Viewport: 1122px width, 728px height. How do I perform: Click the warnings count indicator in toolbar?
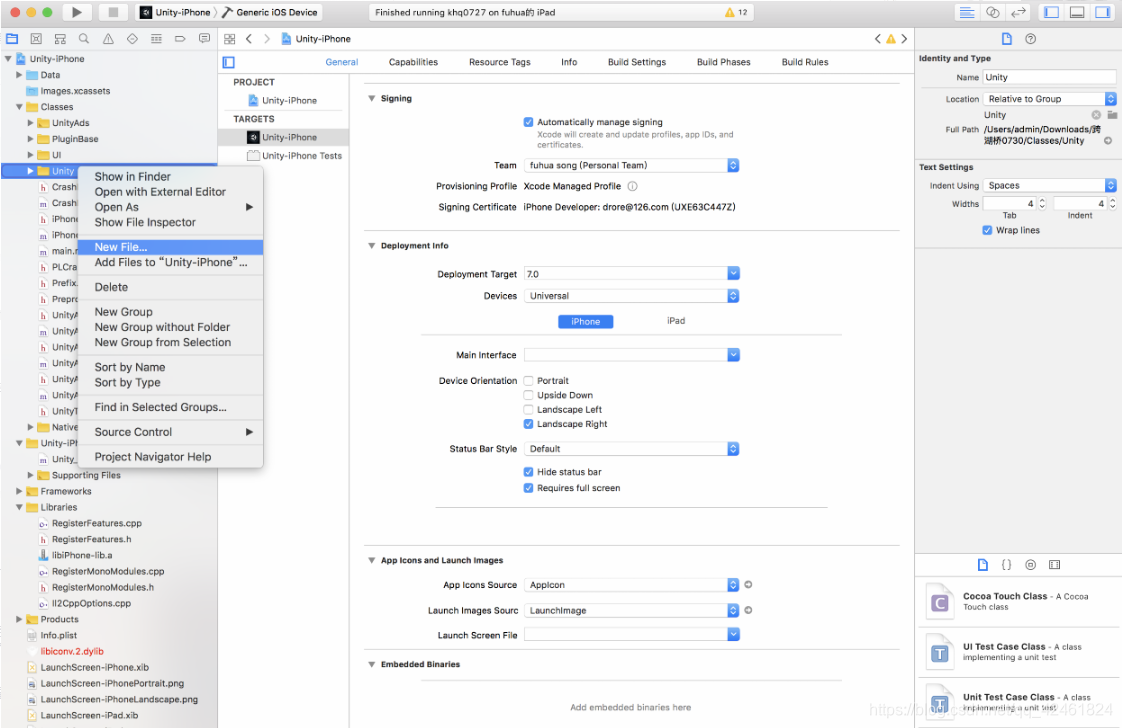point(736,12)
